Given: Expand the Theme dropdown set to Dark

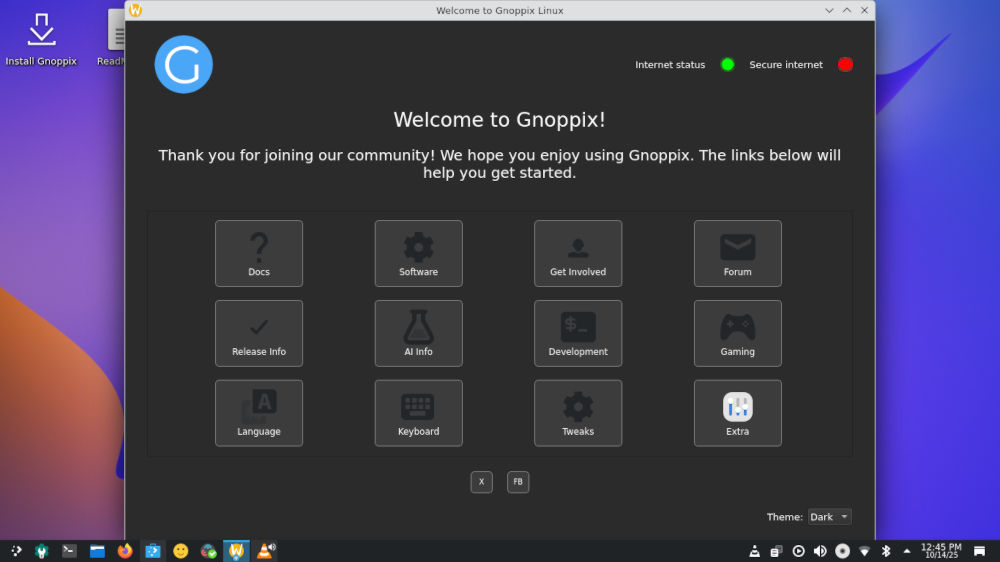Looking at the screenshot, I should pyautogui.click(x=830, y=517).
